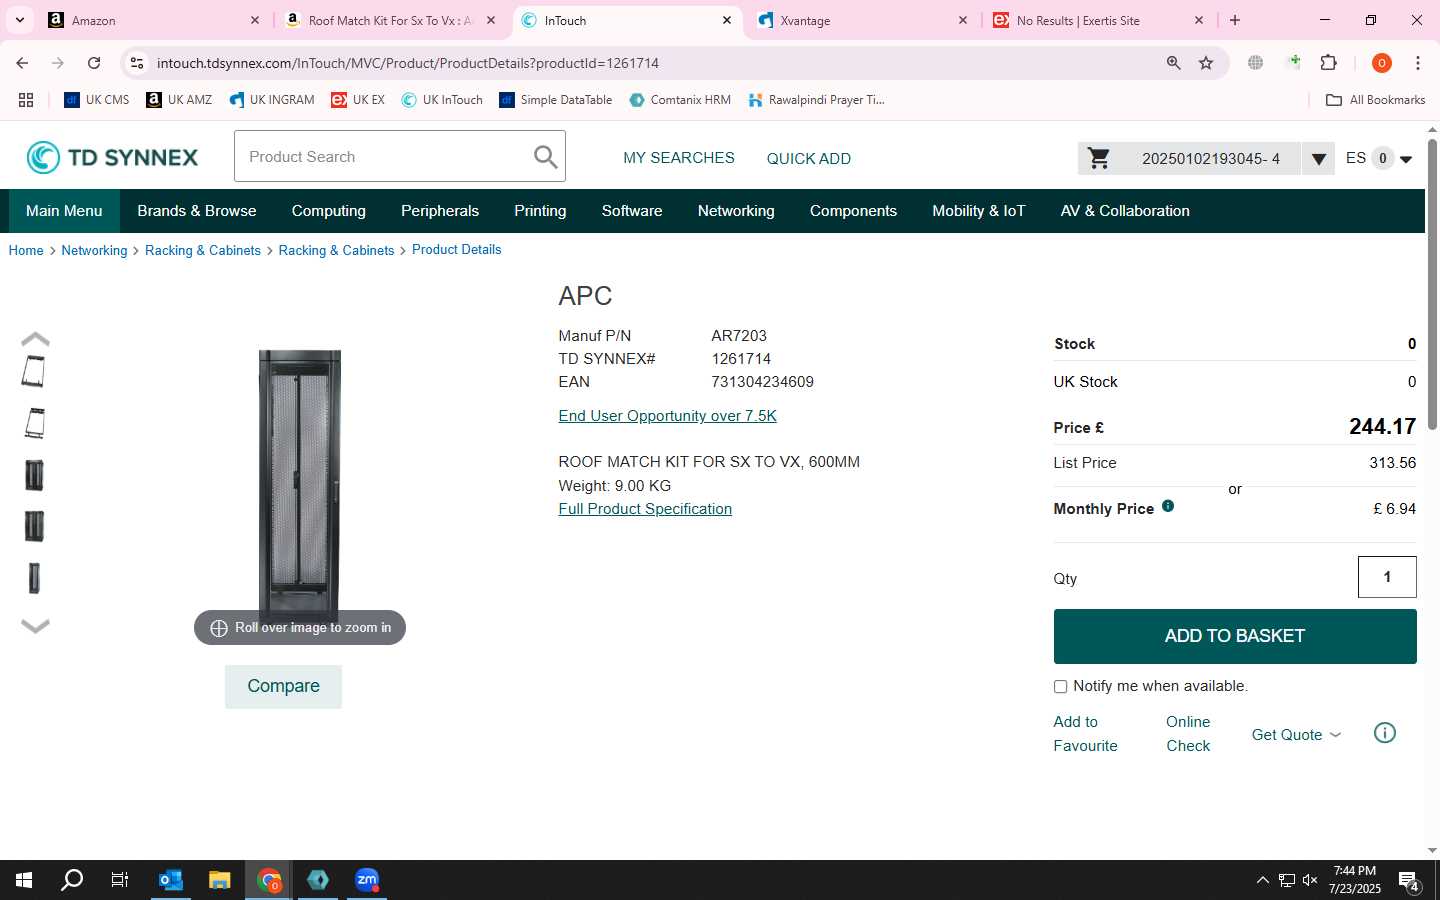Reload the page with refresh icon
This screenshot has width=1440, height=900.
[94, 63]
